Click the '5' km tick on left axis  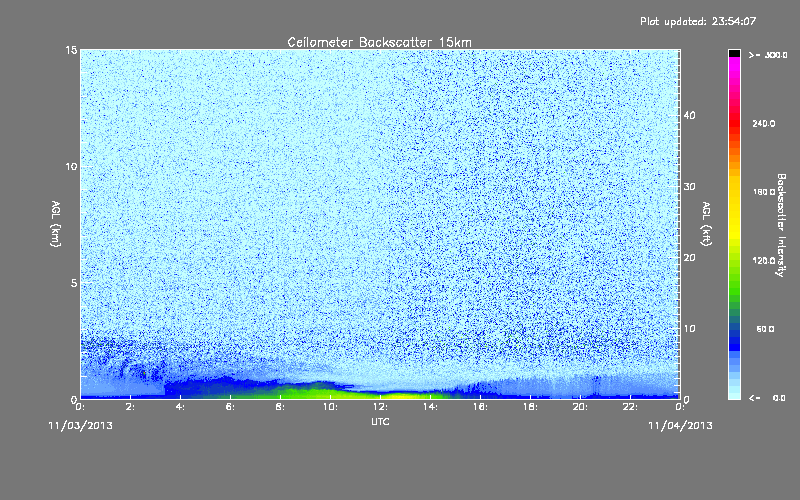pos(74,283)
